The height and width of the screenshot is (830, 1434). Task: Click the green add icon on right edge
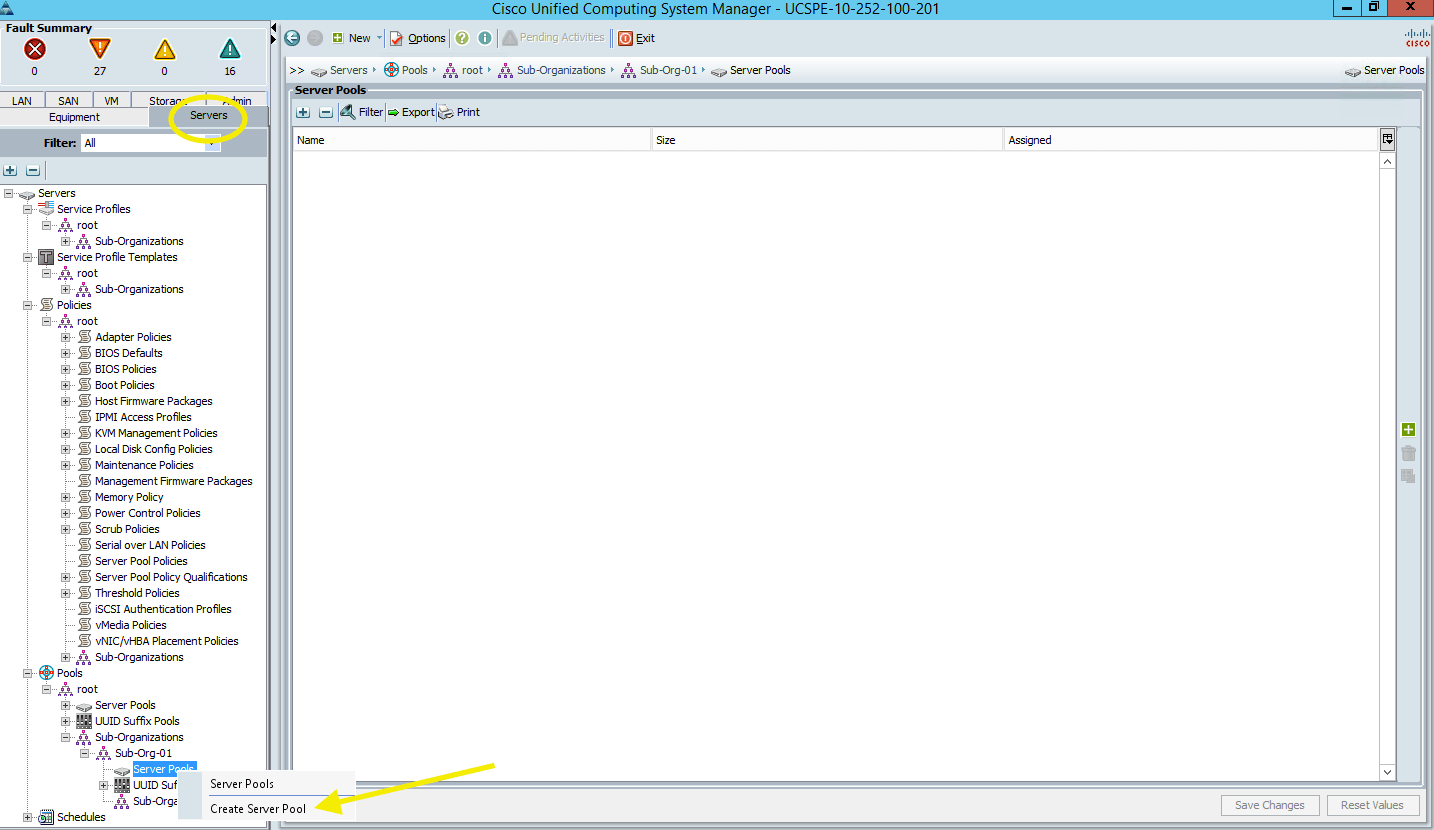click(1408, 430)
